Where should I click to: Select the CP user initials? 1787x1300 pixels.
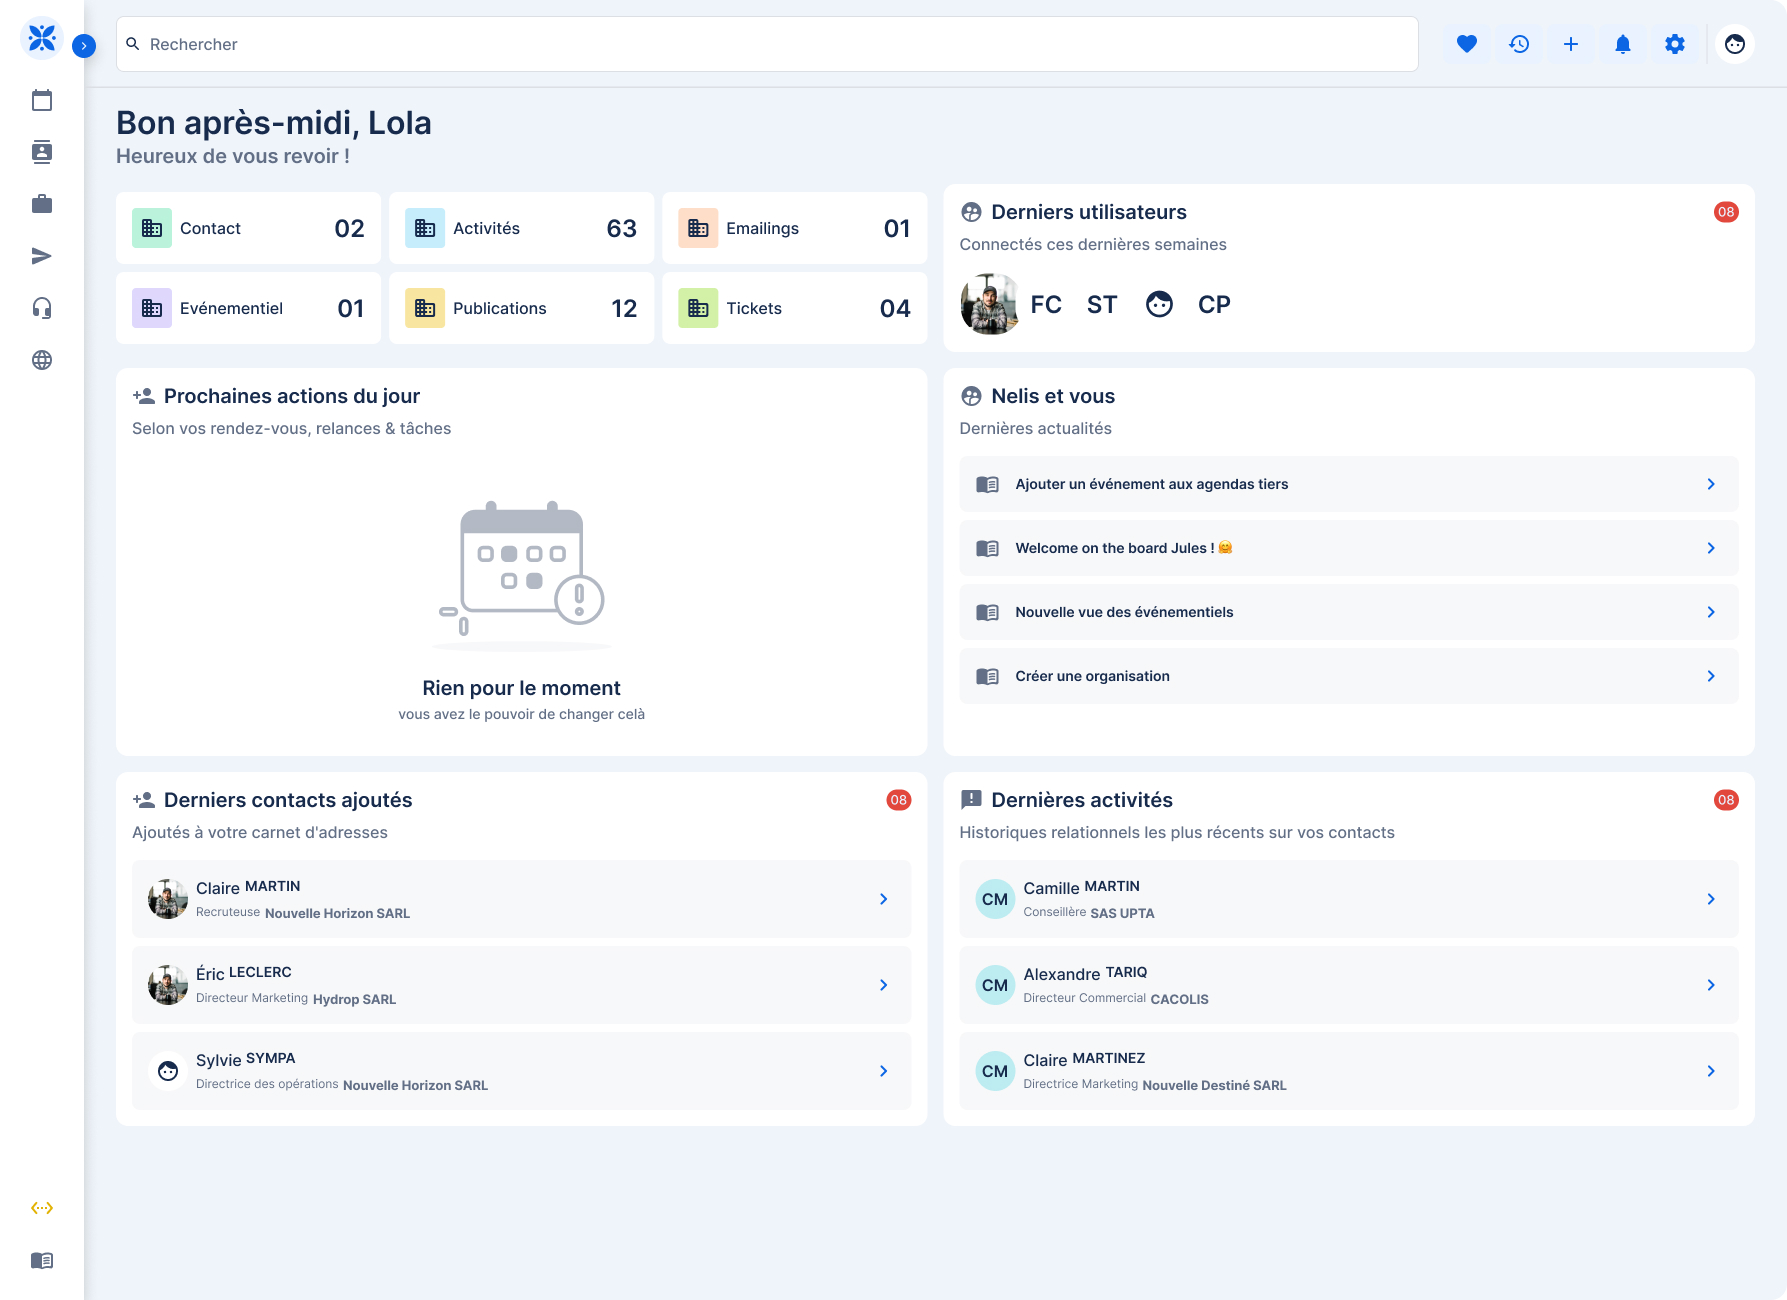pyautogui.click(x=1214, y=304)
